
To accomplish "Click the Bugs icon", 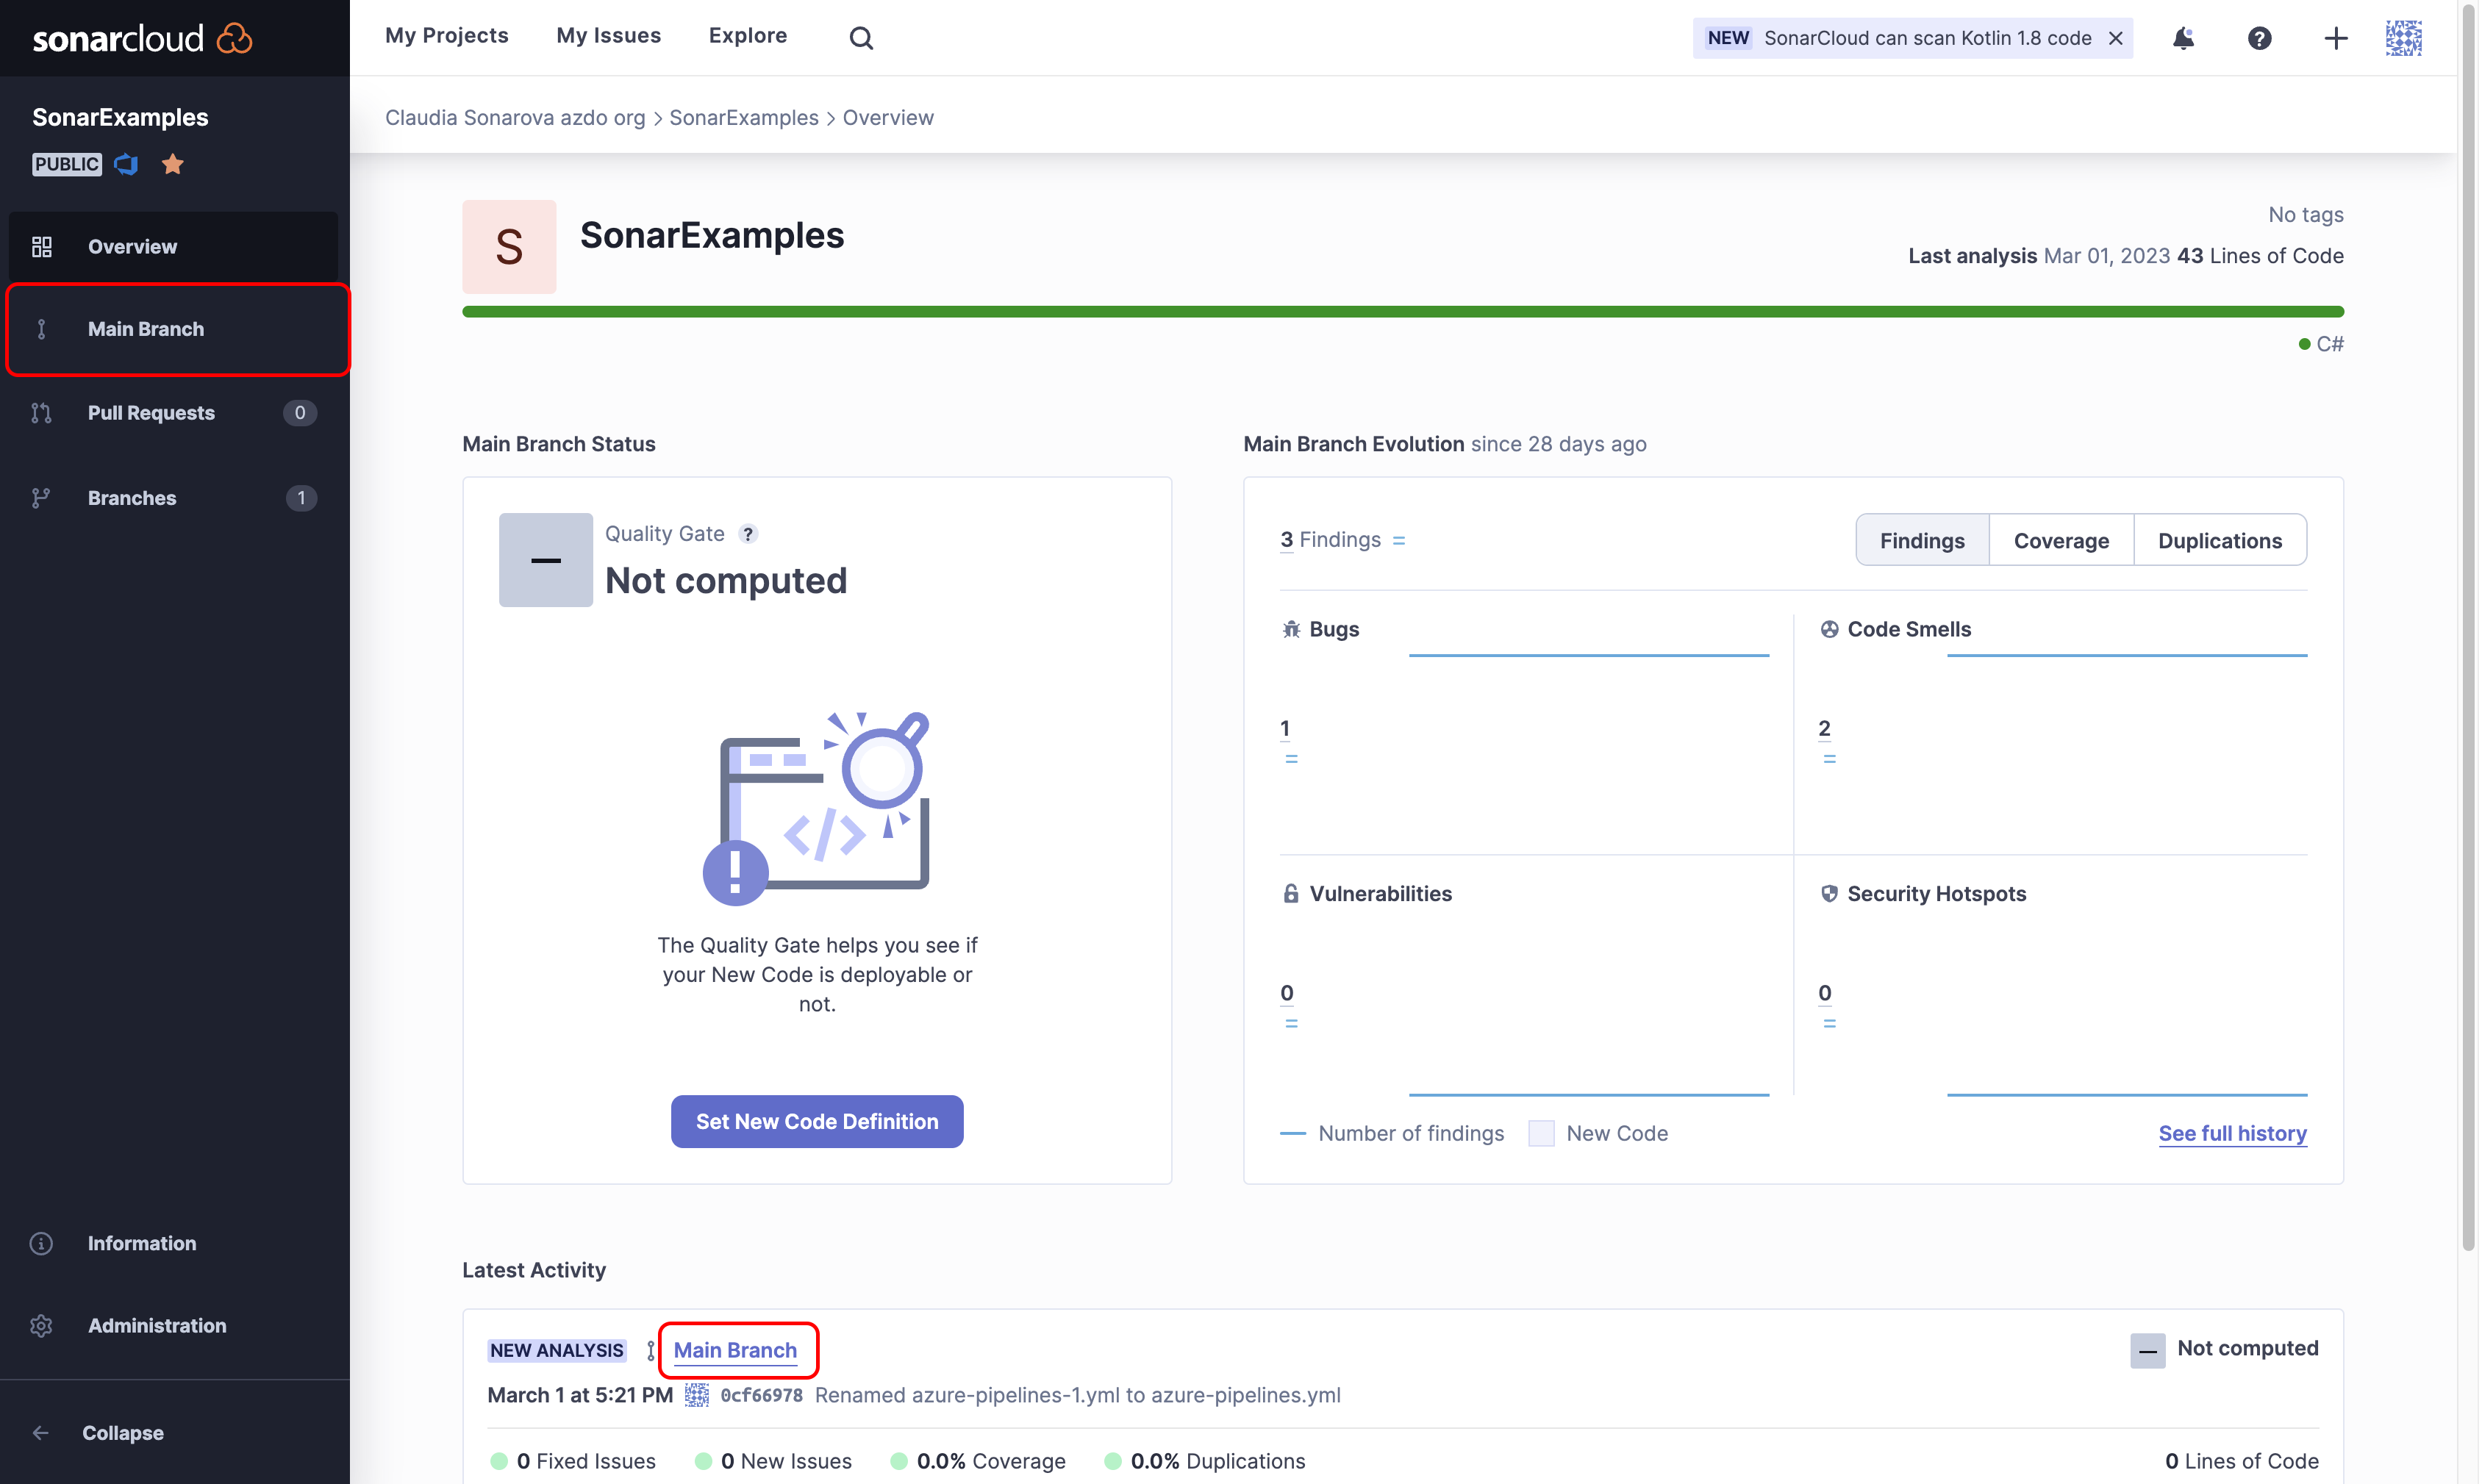I will 1291,630.
